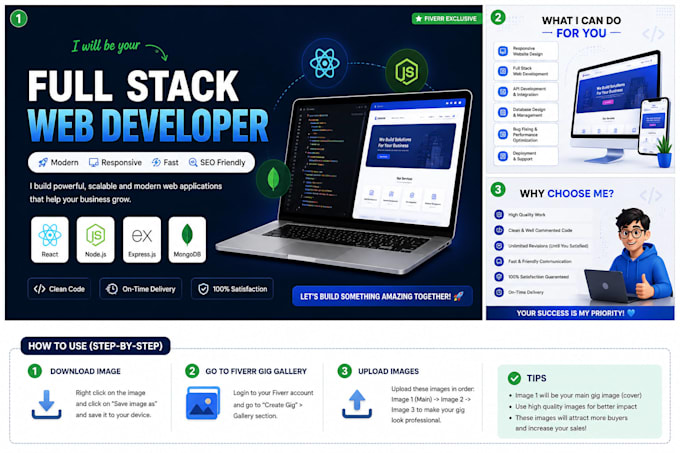Screen dimensions: 680x453
Task: Click the code brackets icon in Clean Code
Action: click(x=39, y=289)
